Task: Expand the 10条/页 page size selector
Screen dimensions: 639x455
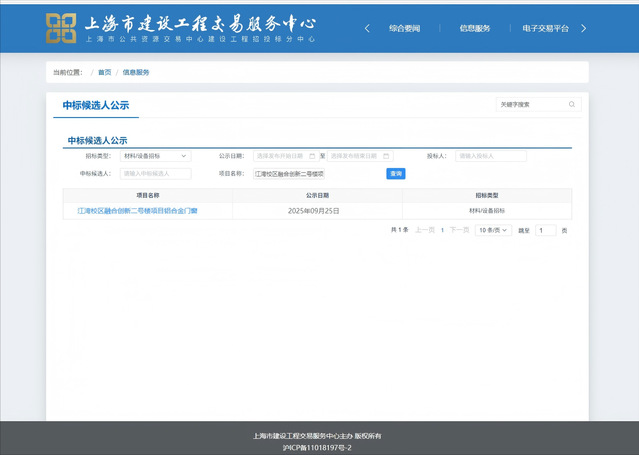Action: (492, 230)
